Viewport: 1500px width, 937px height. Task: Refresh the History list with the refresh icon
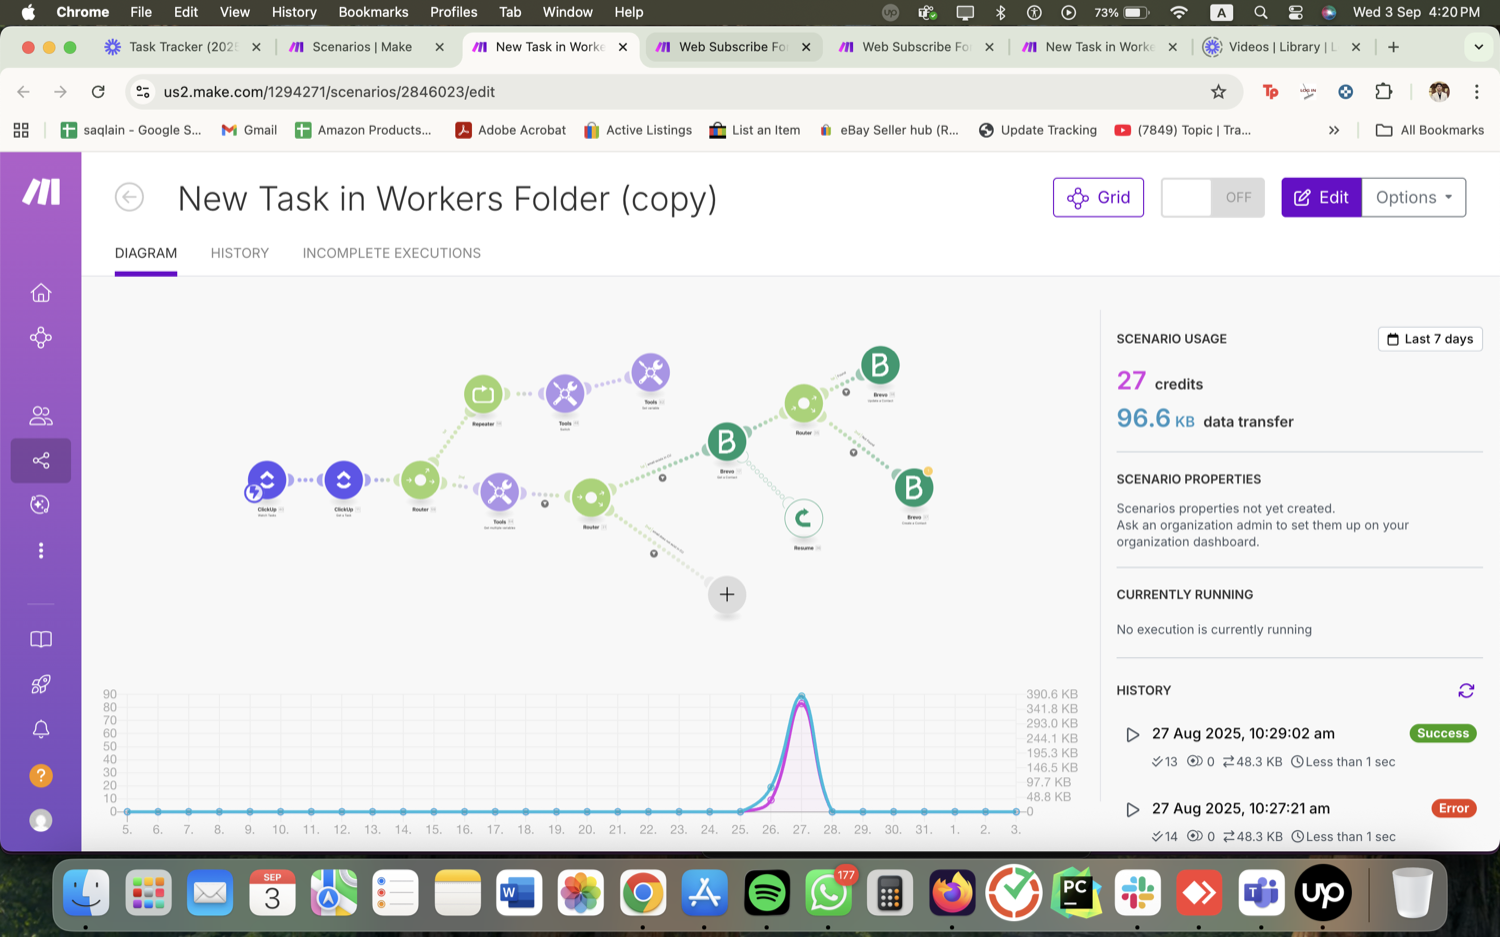tap(1466, 691)
